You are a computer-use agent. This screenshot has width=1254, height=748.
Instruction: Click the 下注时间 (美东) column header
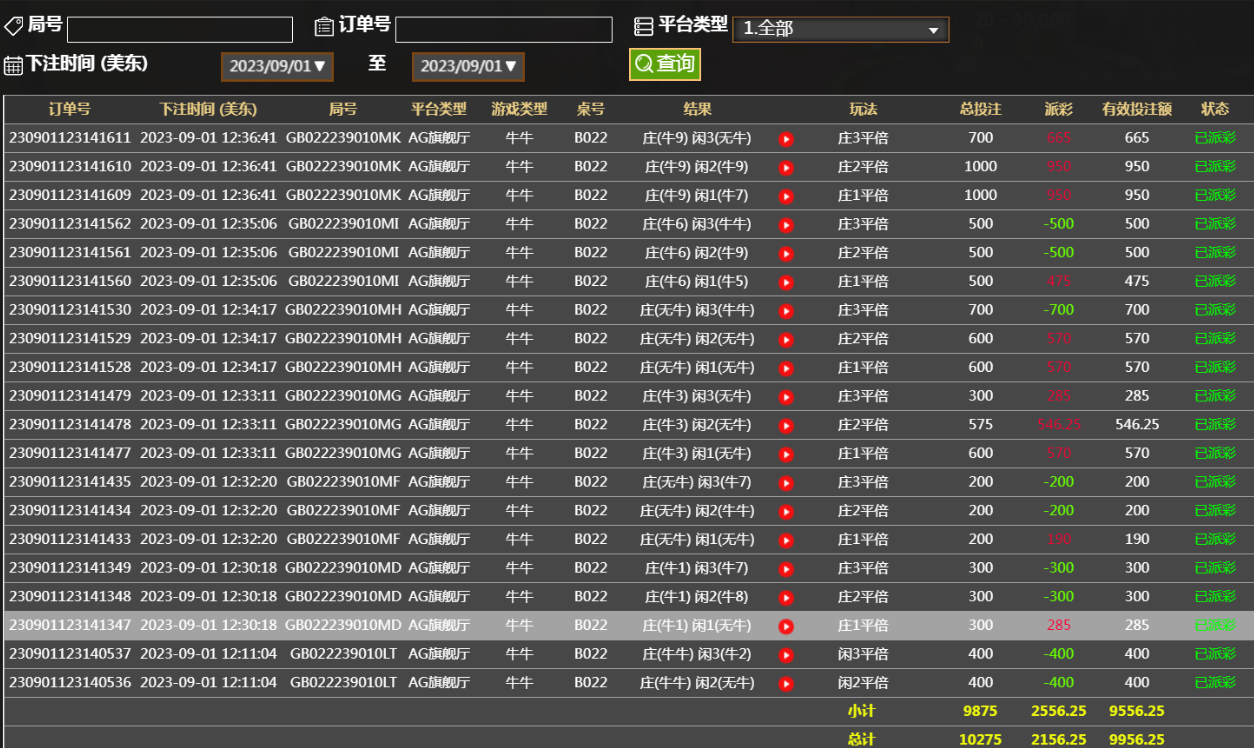coord(208,109)
